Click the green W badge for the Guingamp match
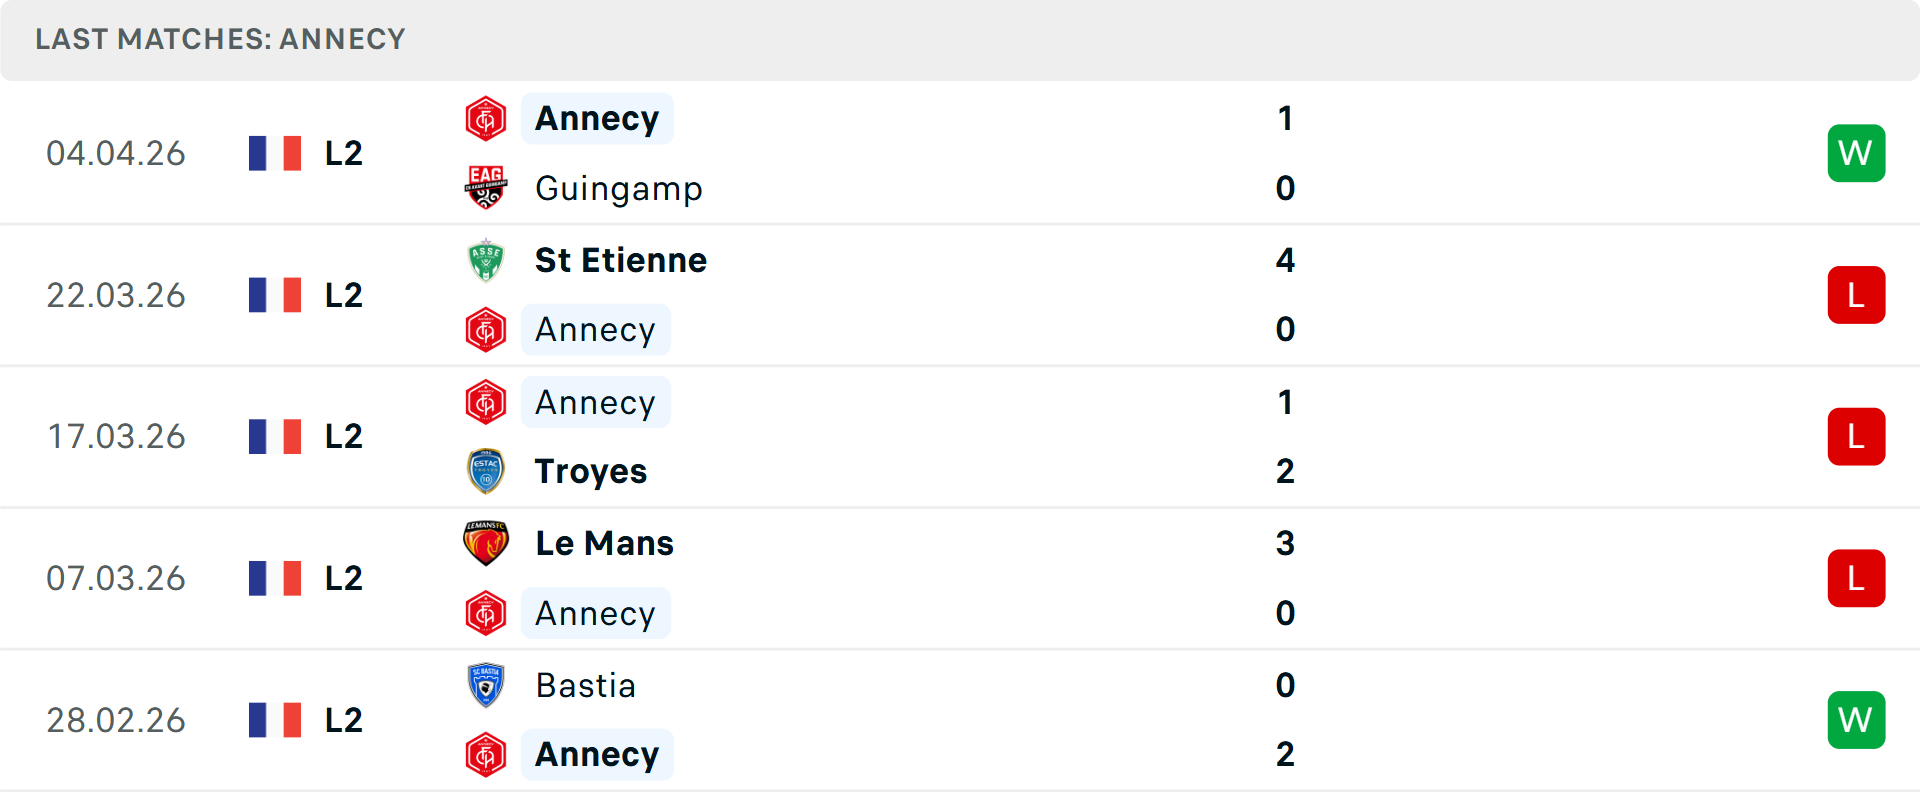Image resolution: width=1920 pixels, height=792 pixels. point(1856,153)
